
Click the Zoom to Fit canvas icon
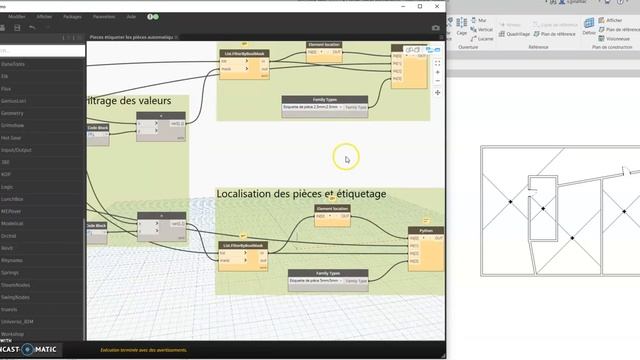click(437, 63)
